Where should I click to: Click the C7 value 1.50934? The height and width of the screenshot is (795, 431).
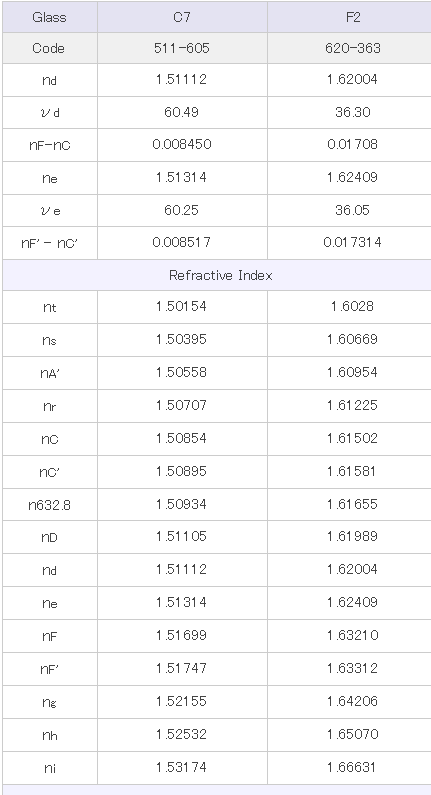pyautogui.click(x=182, y=504)
